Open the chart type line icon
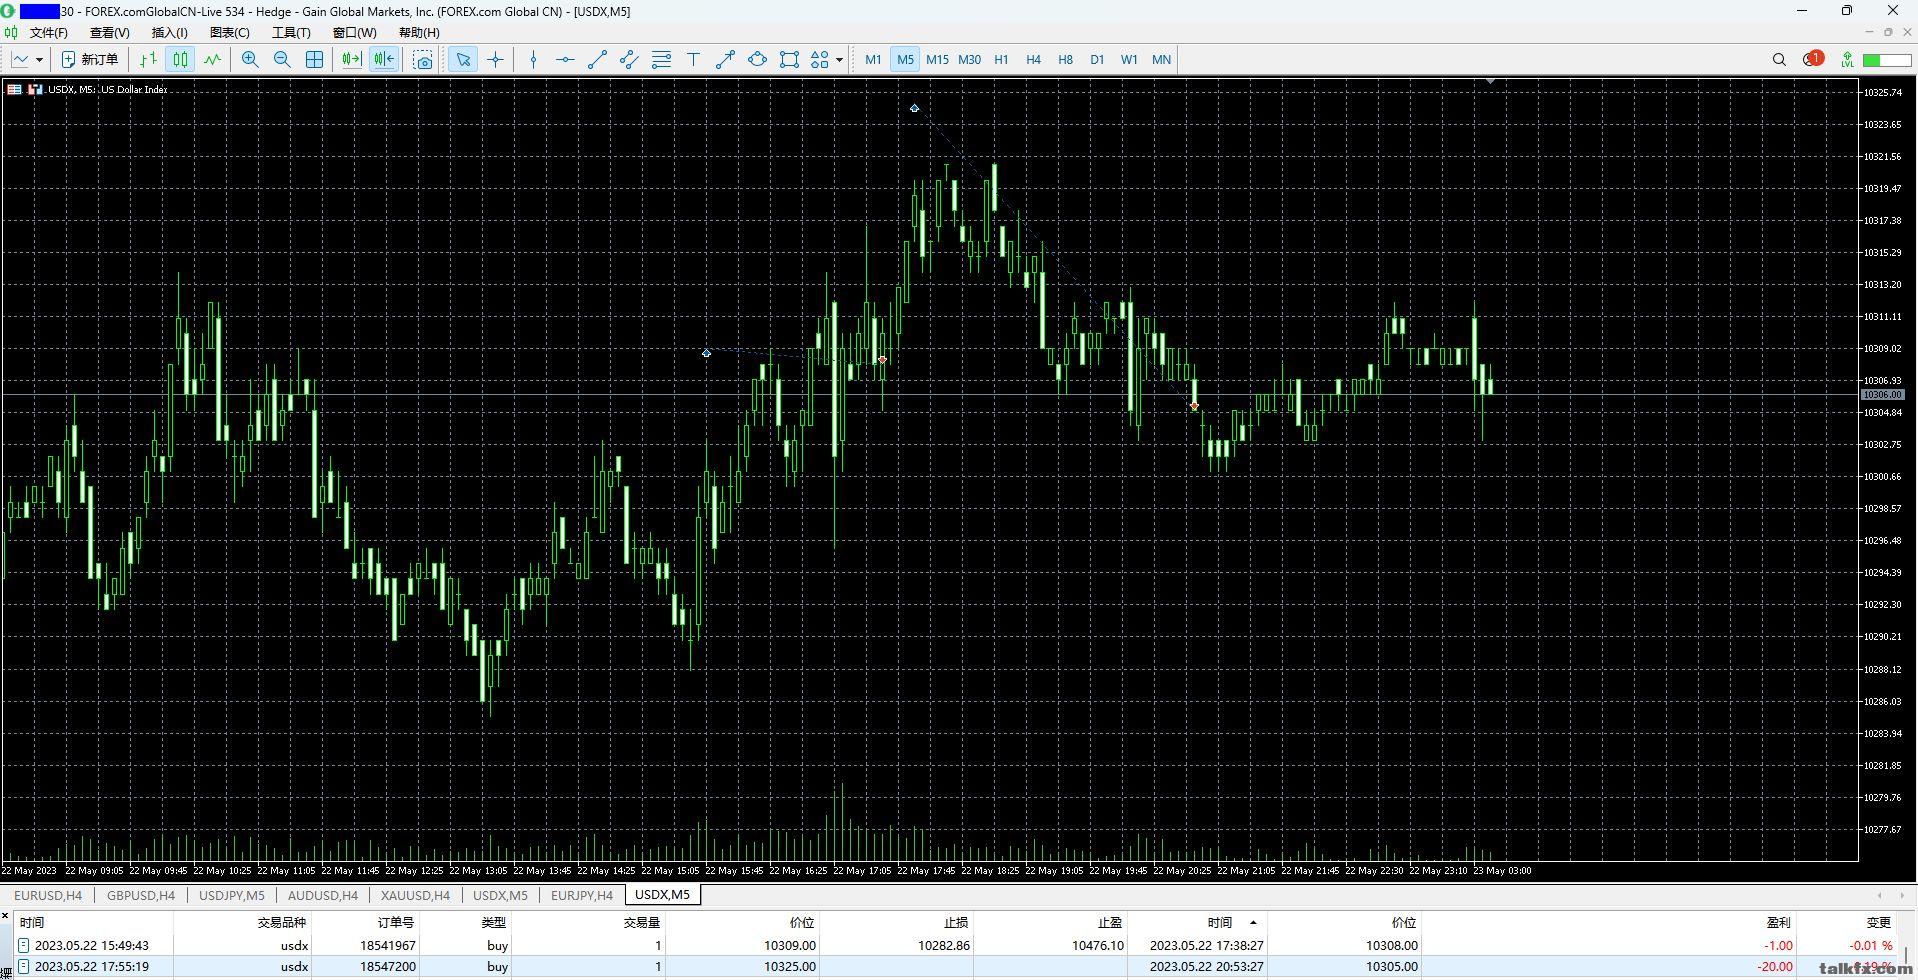The width and height of the screenshot is (1918, 980). (20, 60)
